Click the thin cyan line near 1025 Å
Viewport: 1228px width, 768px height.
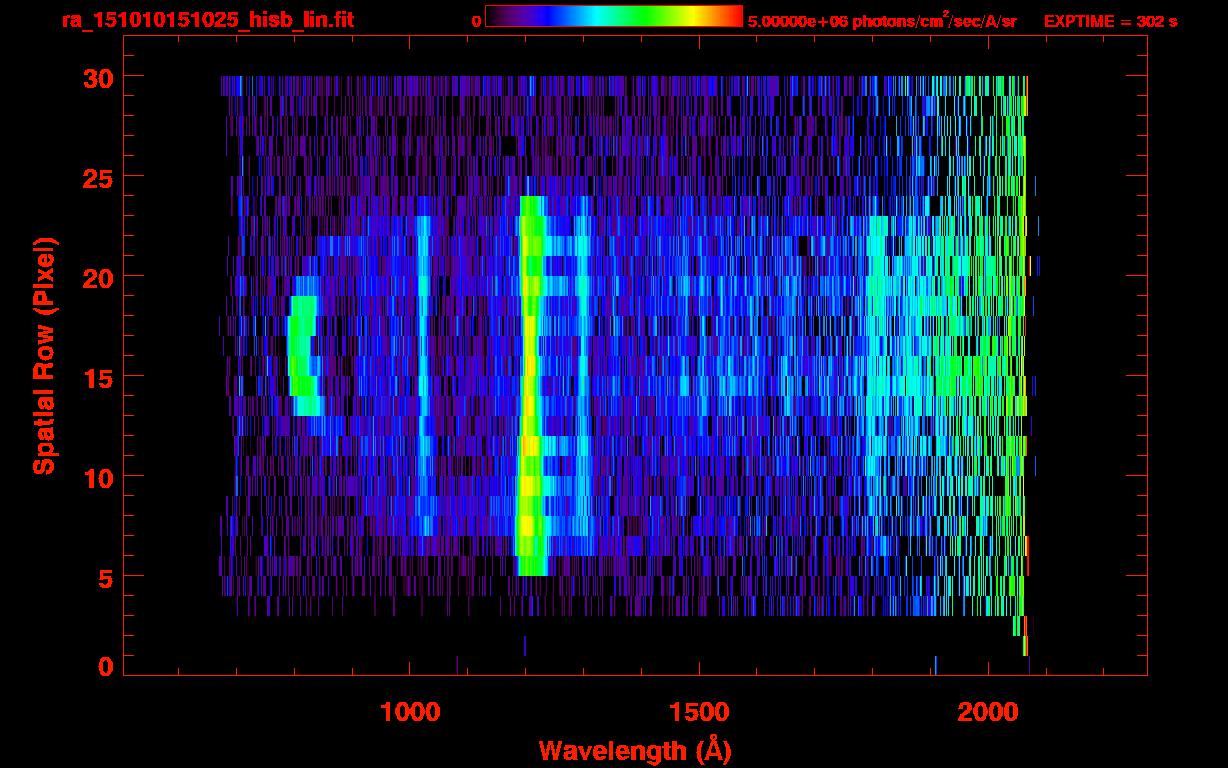tap(424, 375)
